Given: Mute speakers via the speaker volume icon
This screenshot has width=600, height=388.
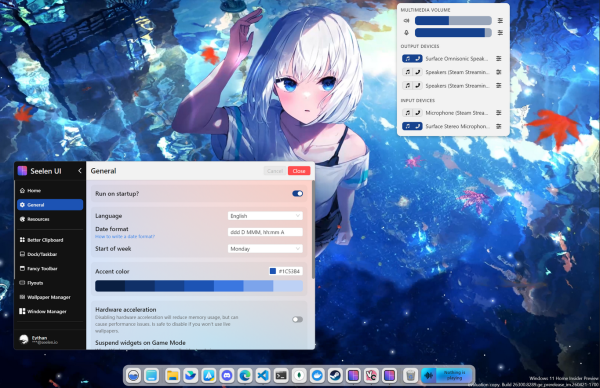Looking at the screenshot, I should pyautogui.click(x=406, y=21).
